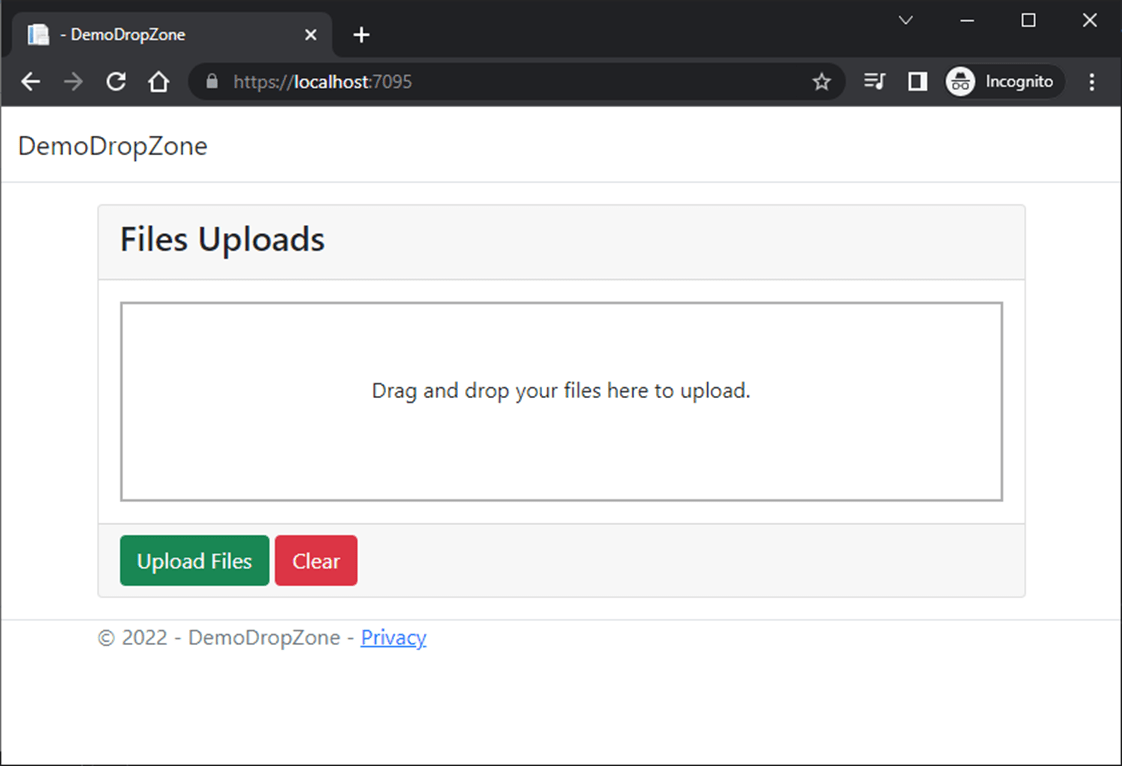Click the drag and drop upload zone

pos(562,400)
